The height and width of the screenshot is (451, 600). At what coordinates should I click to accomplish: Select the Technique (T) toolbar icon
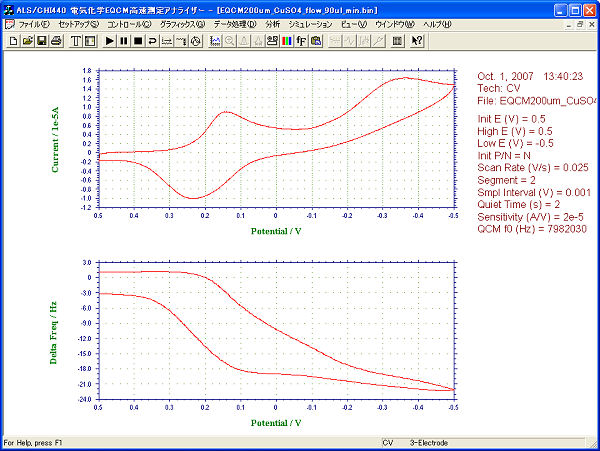[76, 41]
